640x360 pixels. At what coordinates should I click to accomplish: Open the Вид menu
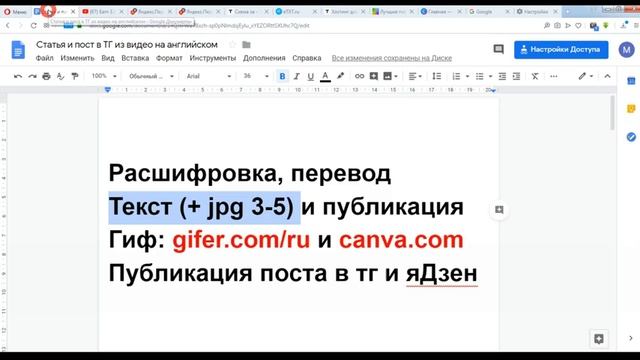(108, 58)
